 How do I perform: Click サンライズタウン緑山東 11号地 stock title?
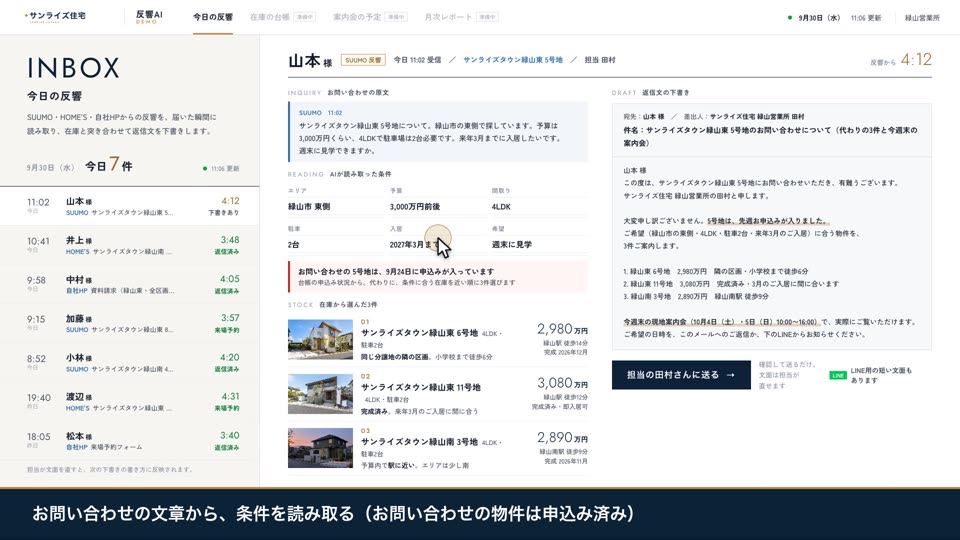(x=421, y=388)
